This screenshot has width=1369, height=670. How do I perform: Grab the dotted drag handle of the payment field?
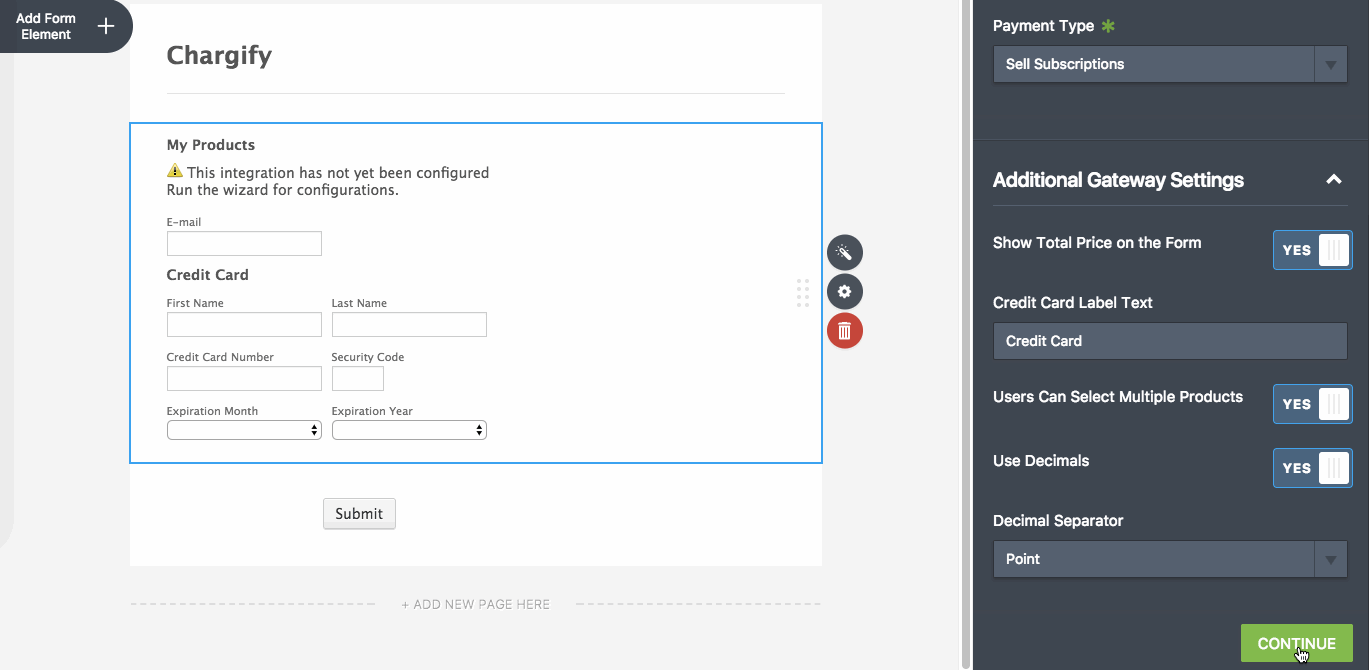pos(802,293)
